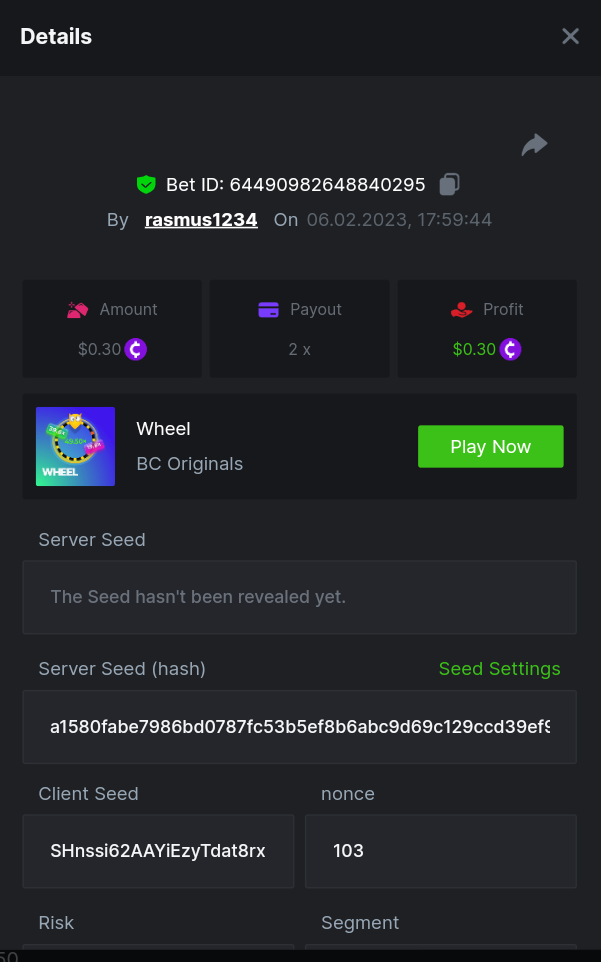Click the currency coin beside Profit value
601x962 pixels.
click(x=511, y=349)
